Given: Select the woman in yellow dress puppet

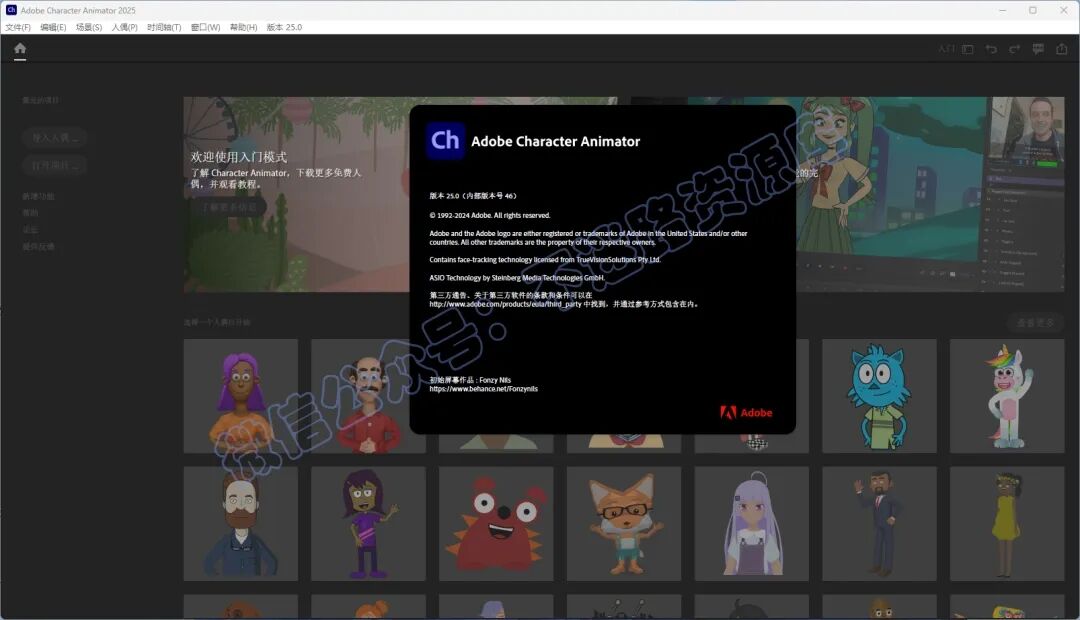Looking at the screenshot, I should [x=1007, y=524].
